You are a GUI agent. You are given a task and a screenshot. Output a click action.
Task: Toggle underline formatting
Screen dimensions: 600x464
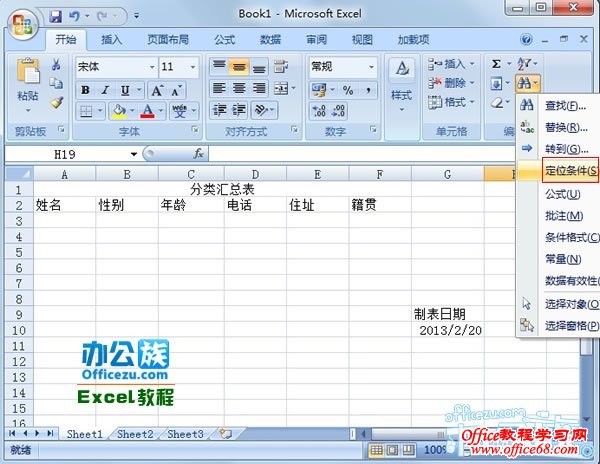coord(125,91)
